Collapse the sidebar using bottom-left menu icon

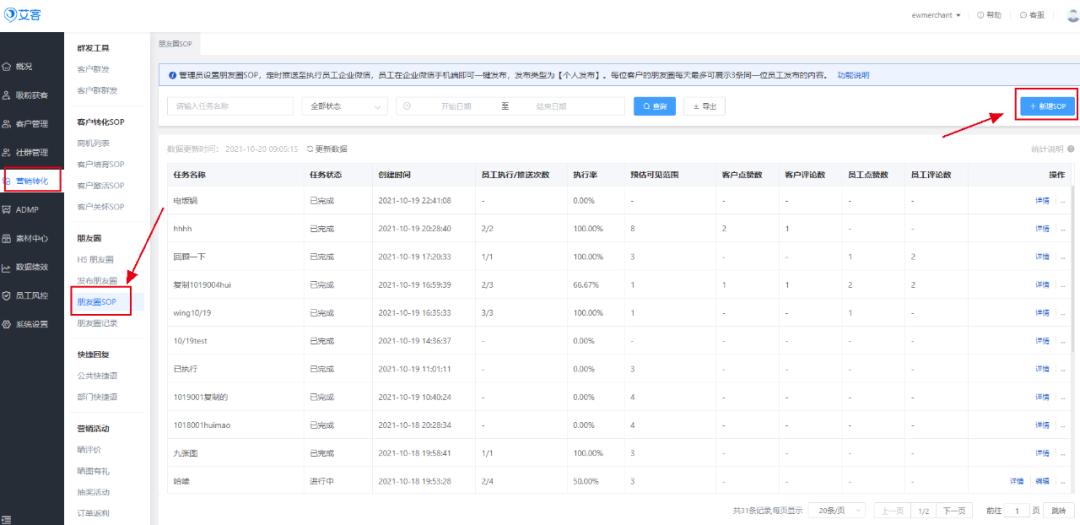[8, 517]
